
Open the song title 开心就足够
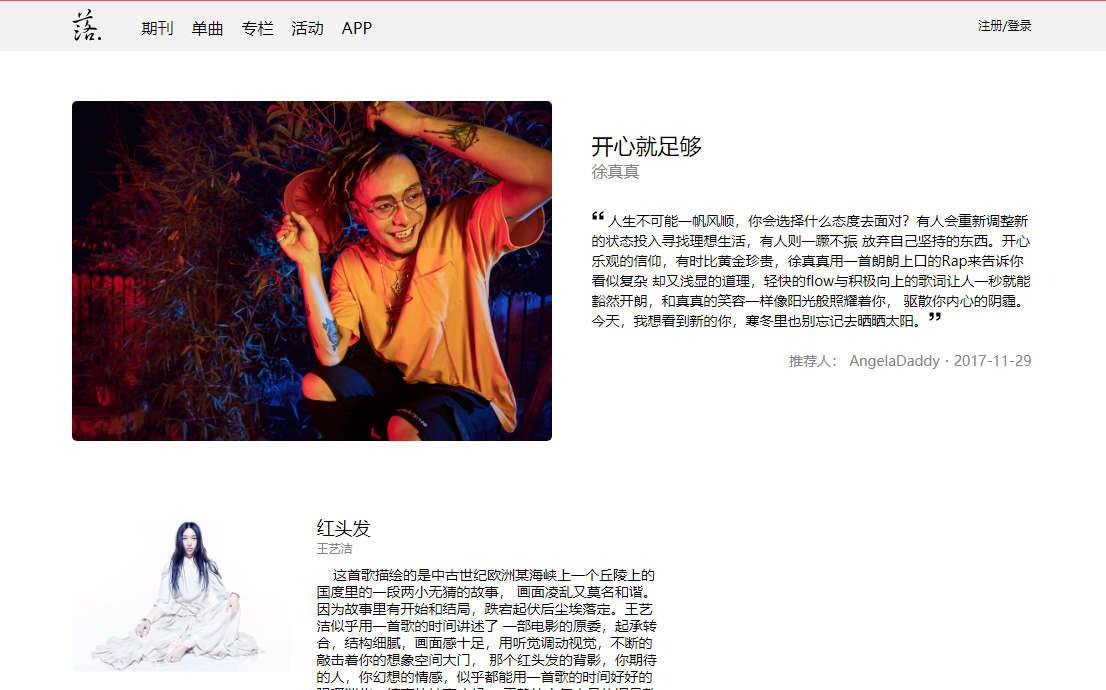pos(646,146)
